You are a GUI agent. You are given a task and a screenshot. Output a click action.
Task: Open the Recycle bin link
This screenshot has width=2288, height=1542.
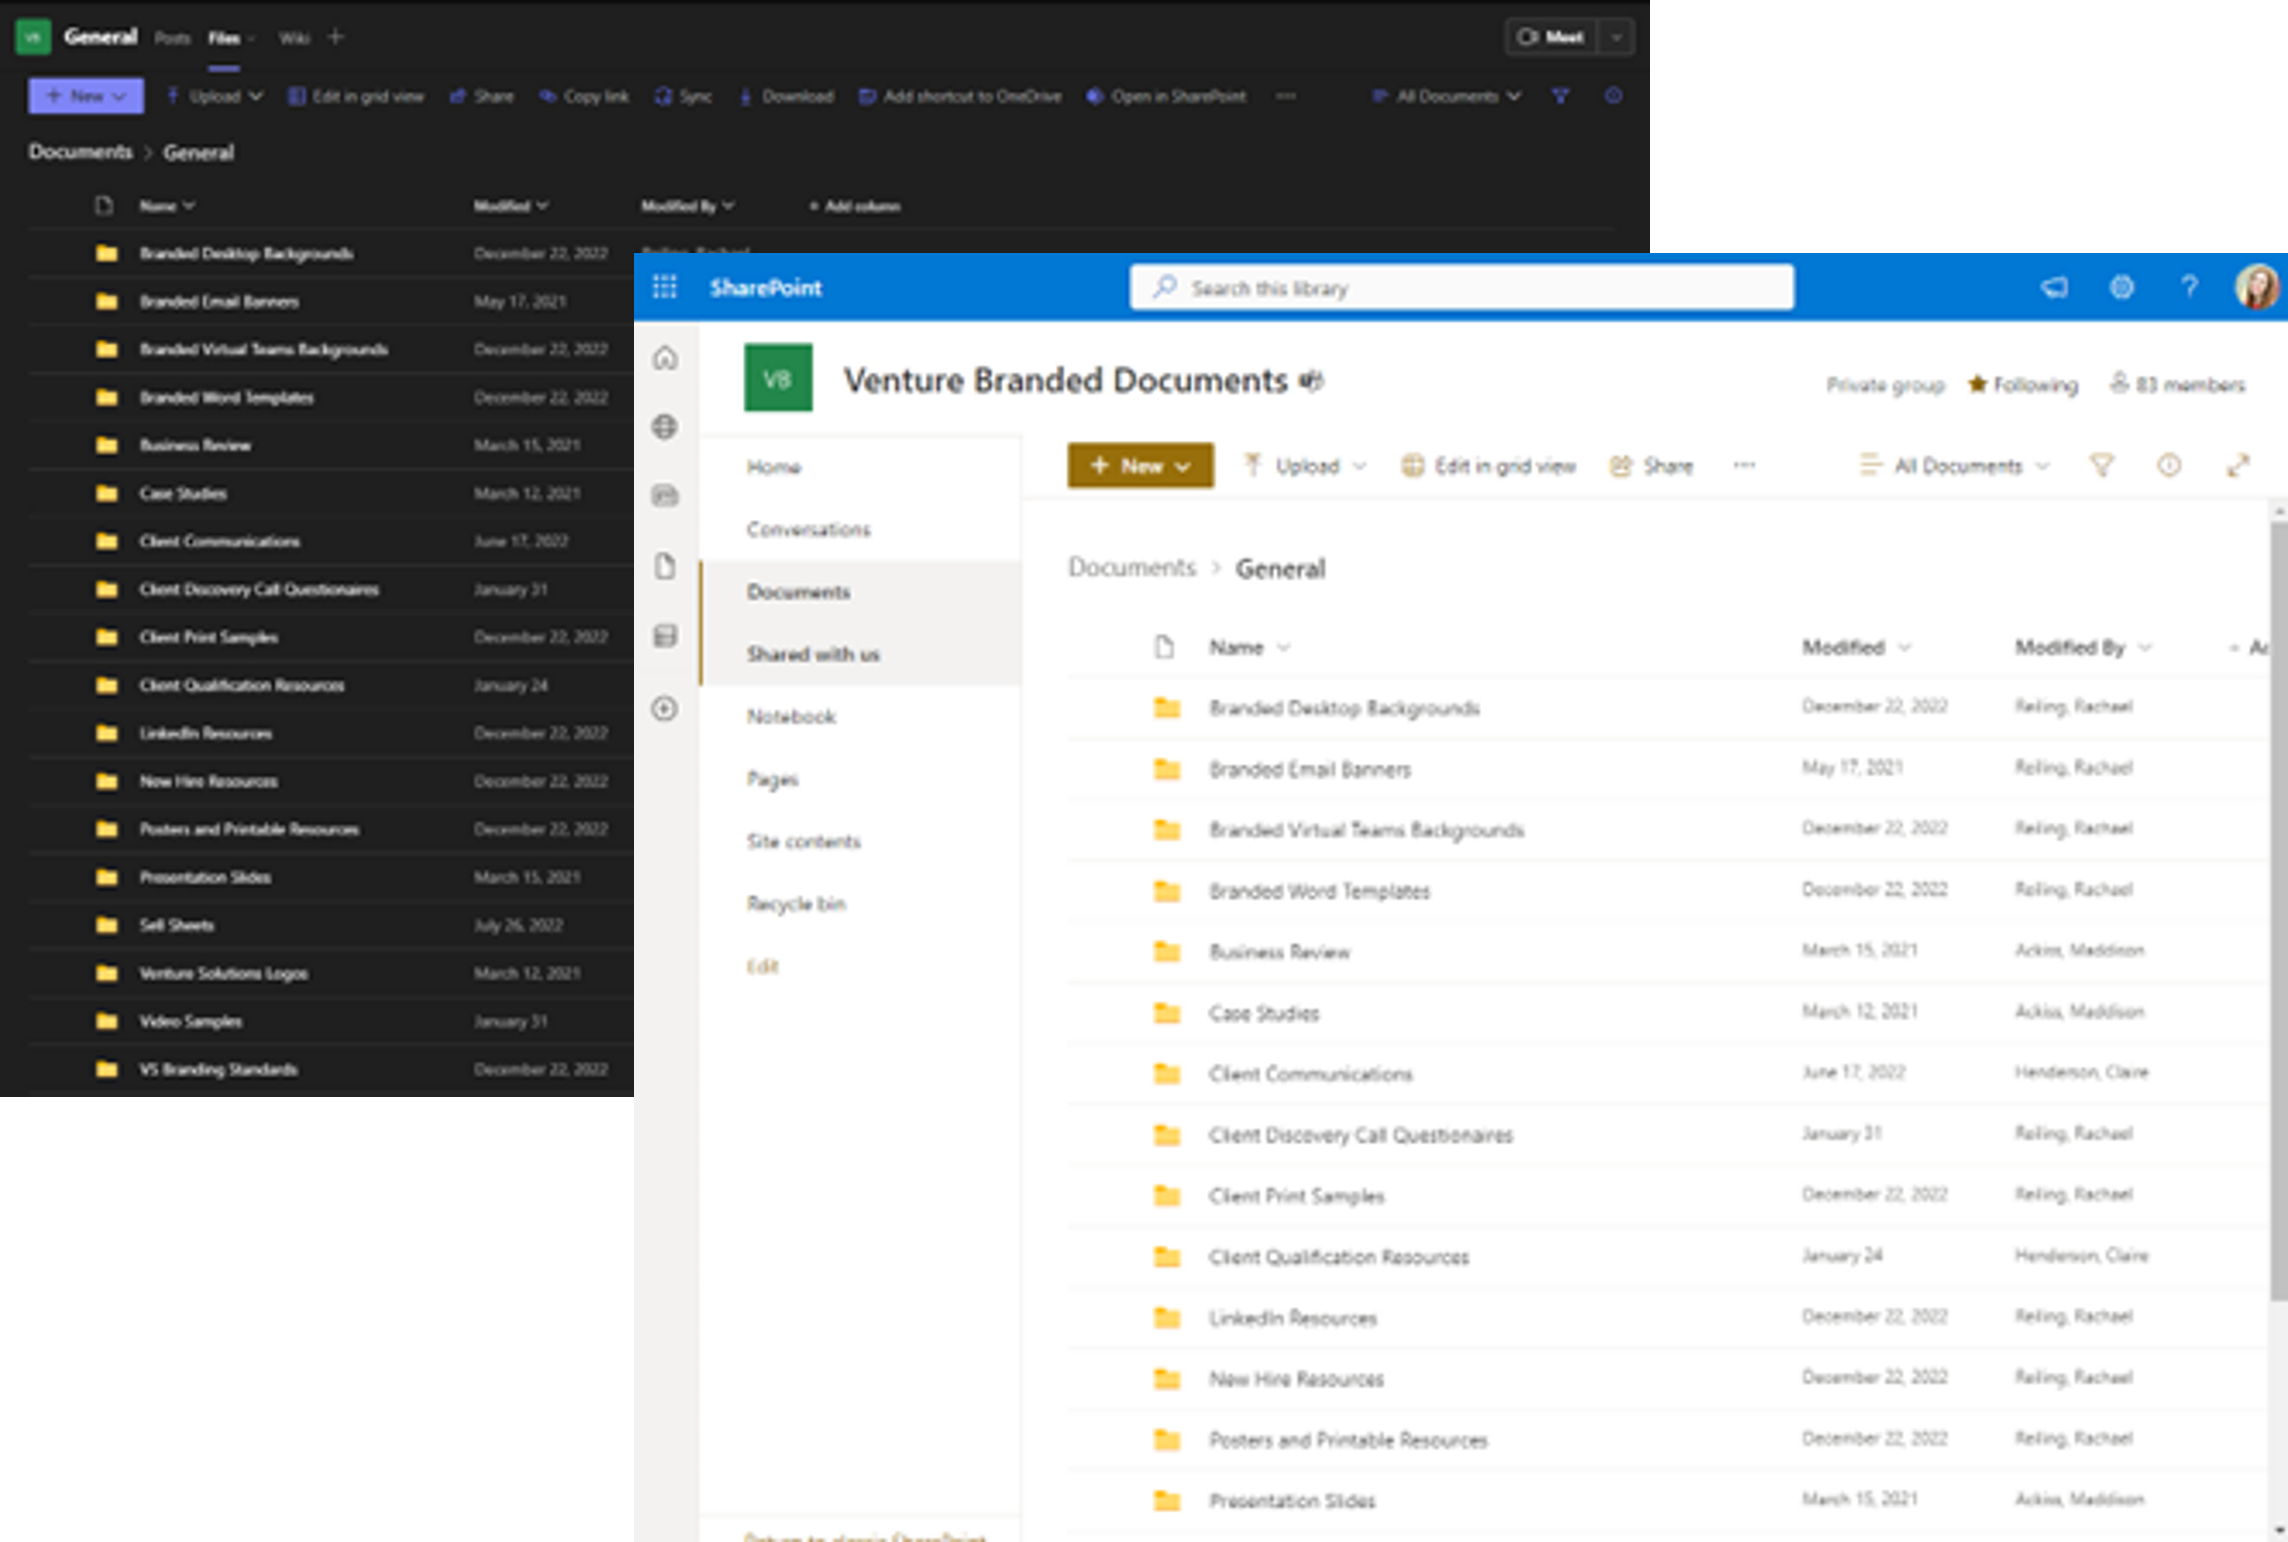click(x=797, y=903)
